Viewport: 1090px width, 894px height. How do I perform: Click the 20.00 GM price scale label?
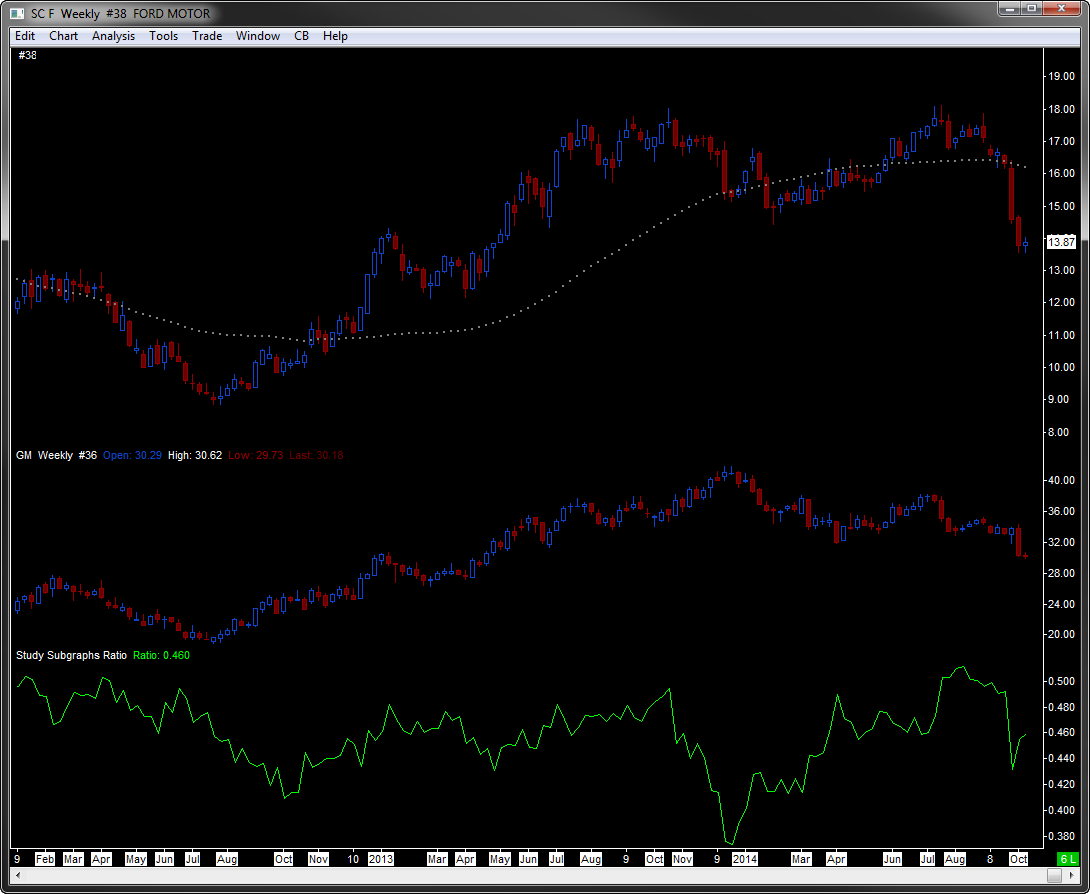[x=1061, y=635]
